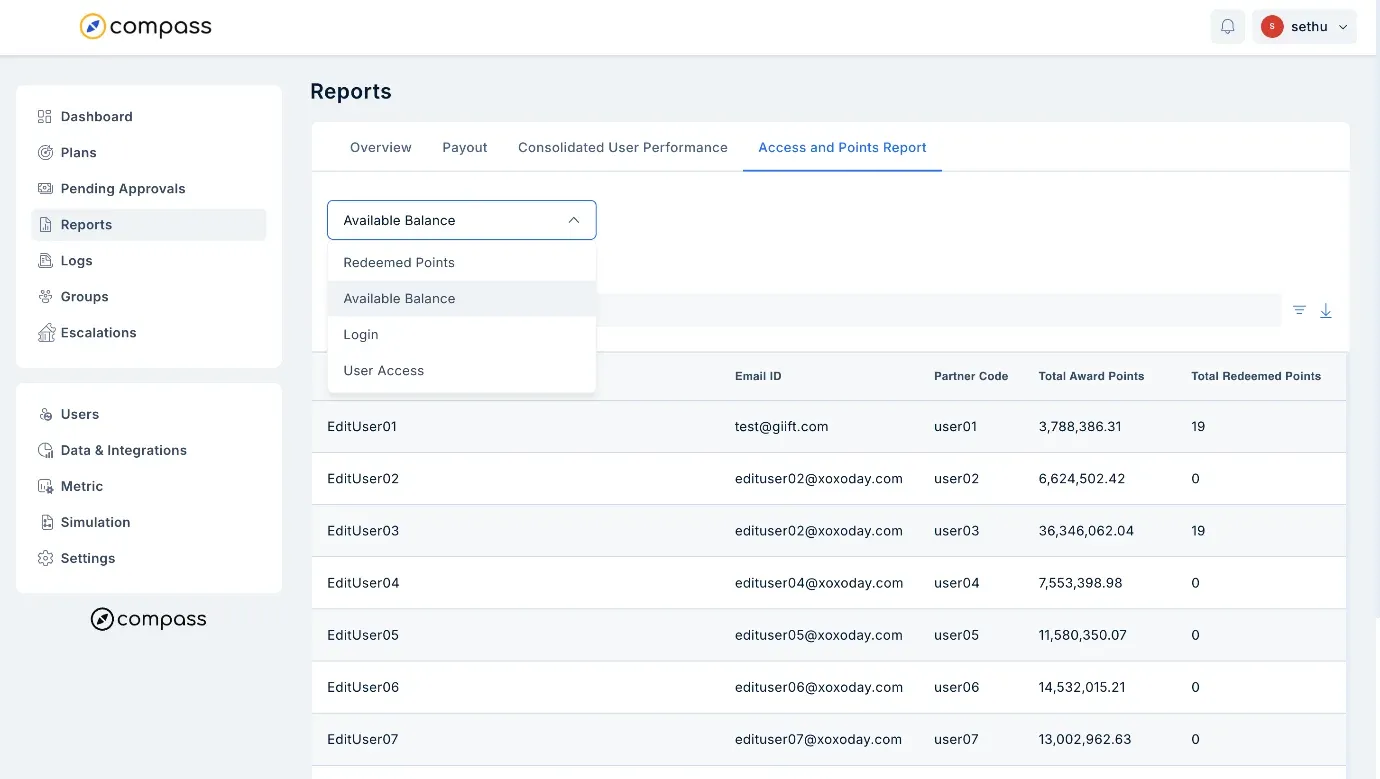
Task: Open the notifications bell icon
Action: coord(1227,27)
